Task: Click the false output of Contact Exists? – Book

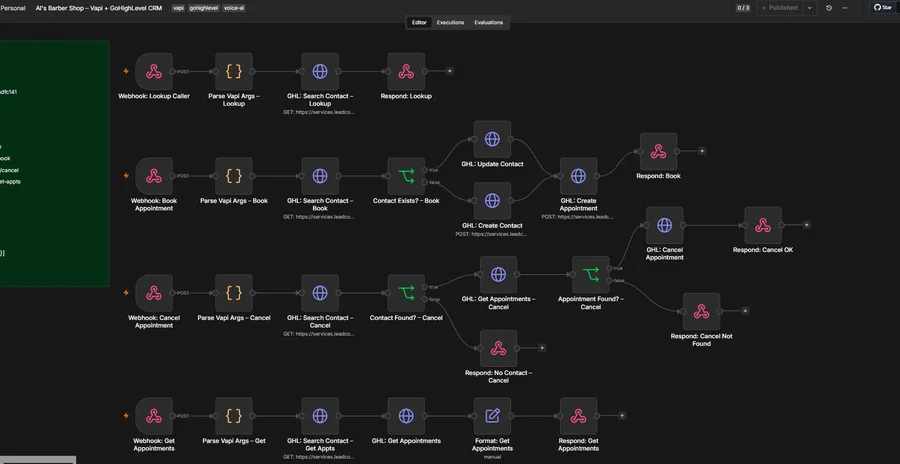Action: click(425, 182)
